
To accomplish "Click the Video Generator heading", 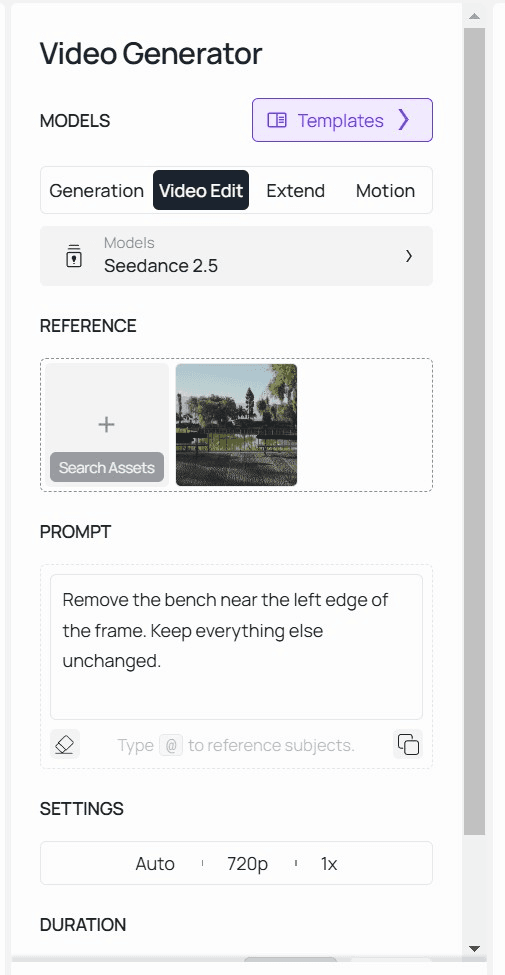I will (151, 54).
